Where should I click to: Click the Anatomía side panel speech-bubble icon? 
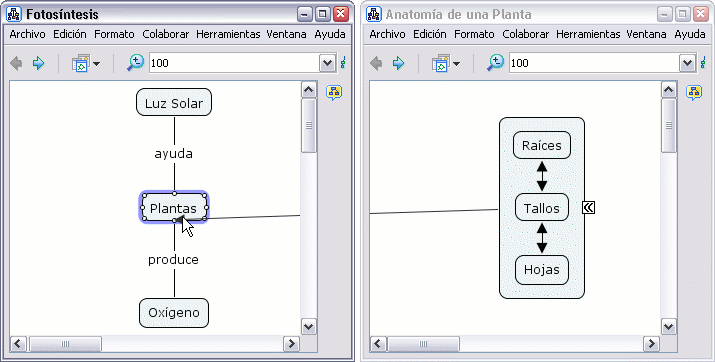pyautogui.click(x=694, y=93)
